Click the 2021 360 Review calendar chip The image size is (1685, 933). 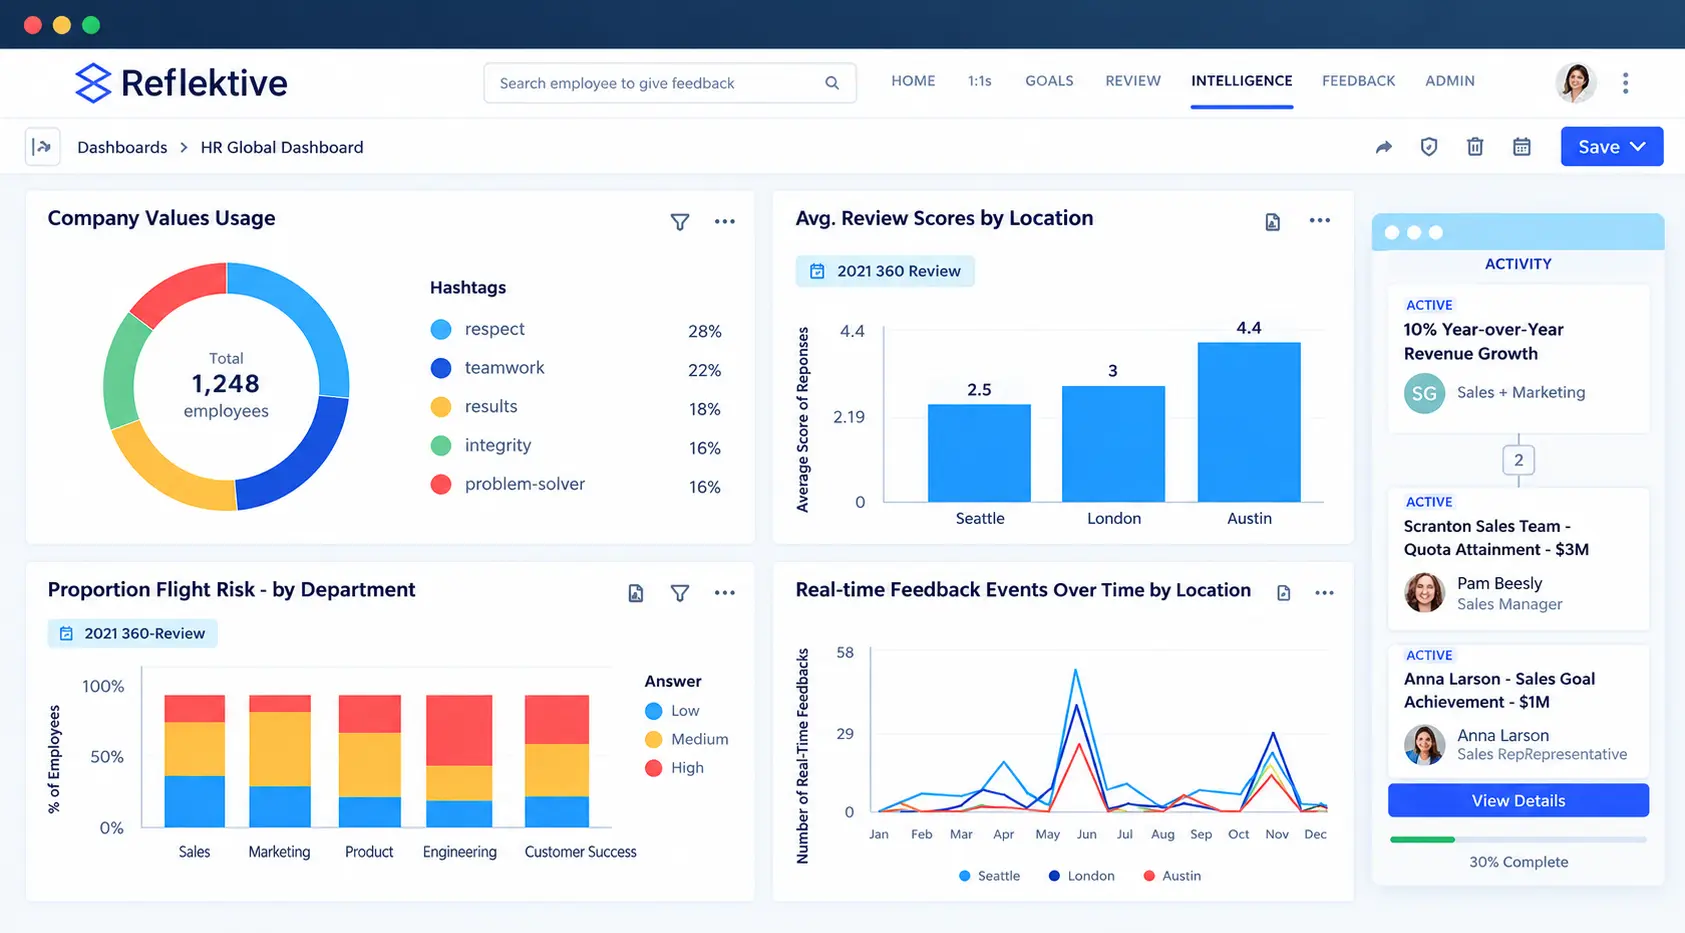click(885, 271)
